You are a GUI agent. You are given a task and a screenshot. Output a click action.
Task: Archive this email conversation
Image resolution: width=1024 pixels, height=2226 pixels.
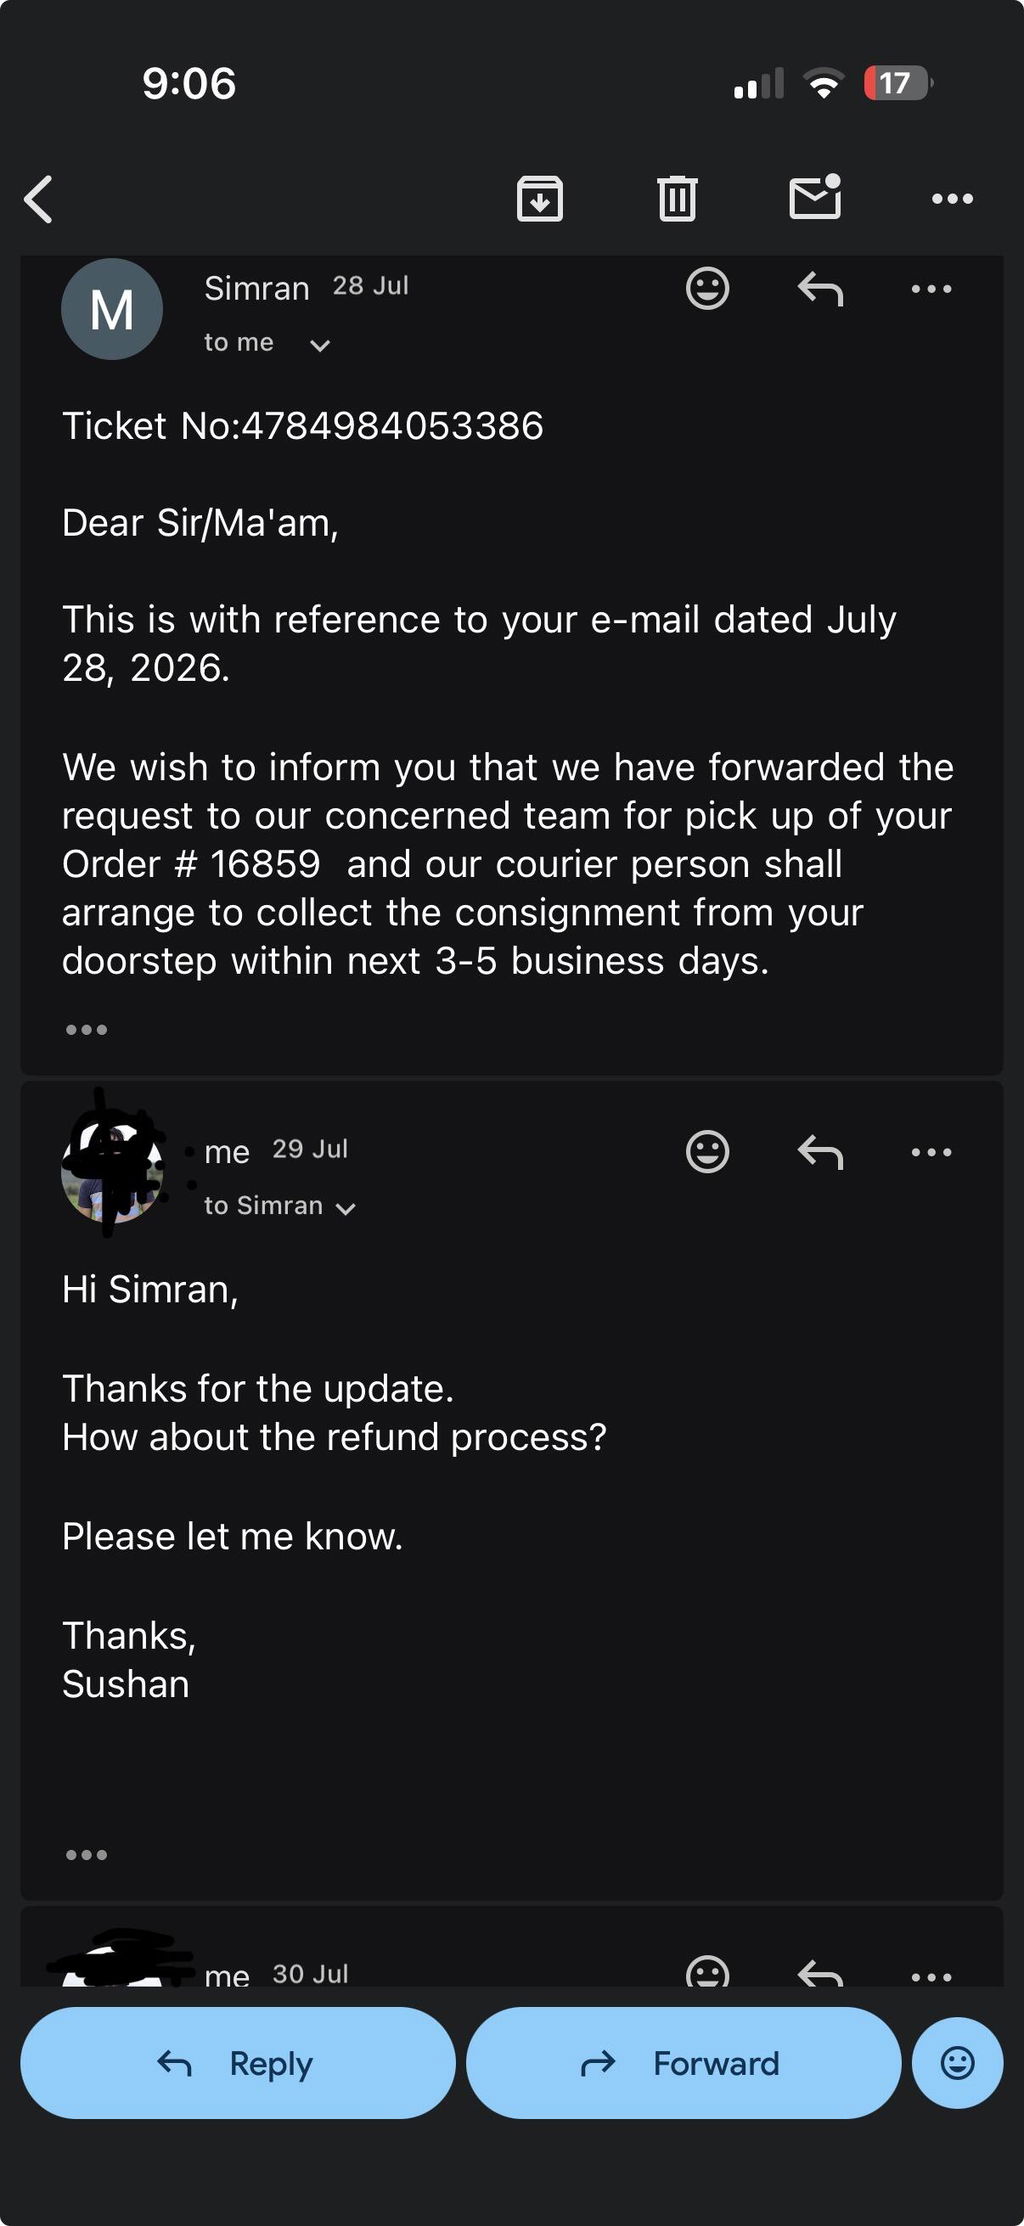coord(540,198)
